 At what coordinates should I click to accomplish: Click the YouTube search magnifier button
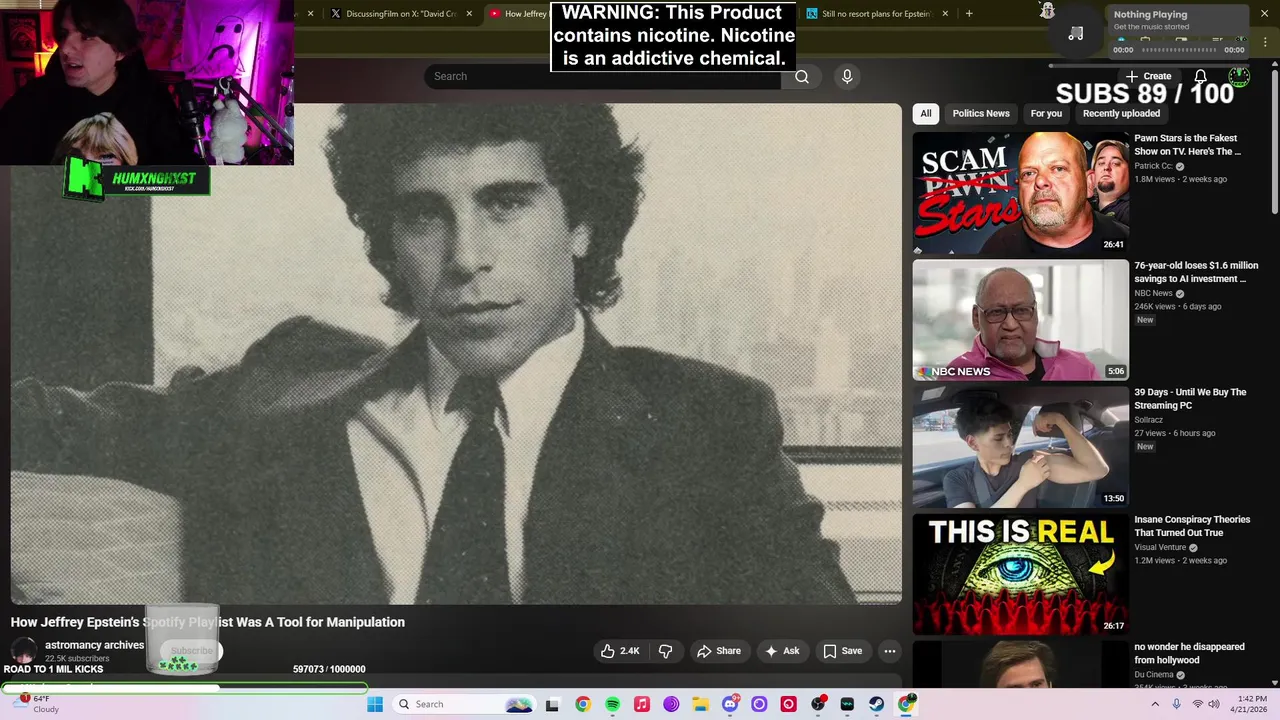tap(802, 76)
